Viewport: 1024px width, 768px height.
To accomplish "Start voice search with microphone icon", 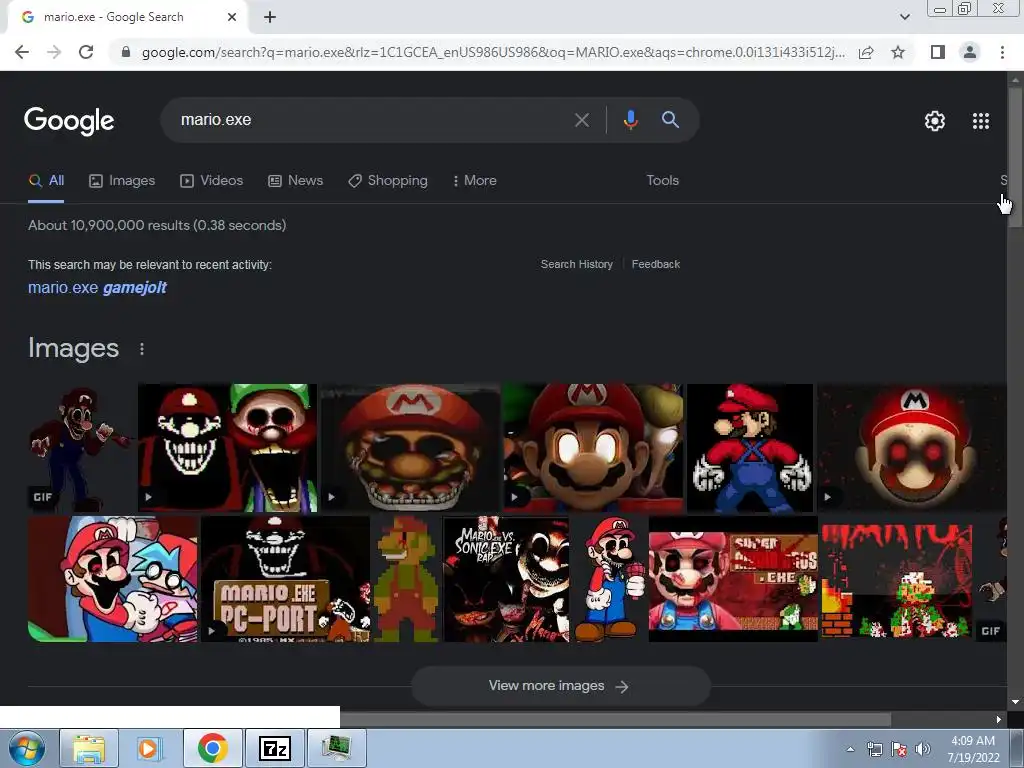I will point(630,120).
